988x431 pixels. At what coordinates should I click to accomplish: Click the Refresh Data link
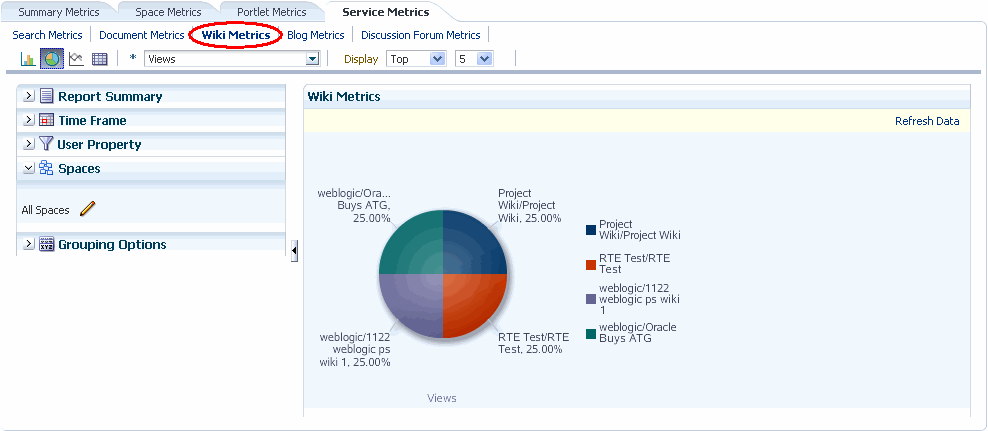(x=927, y=121)
